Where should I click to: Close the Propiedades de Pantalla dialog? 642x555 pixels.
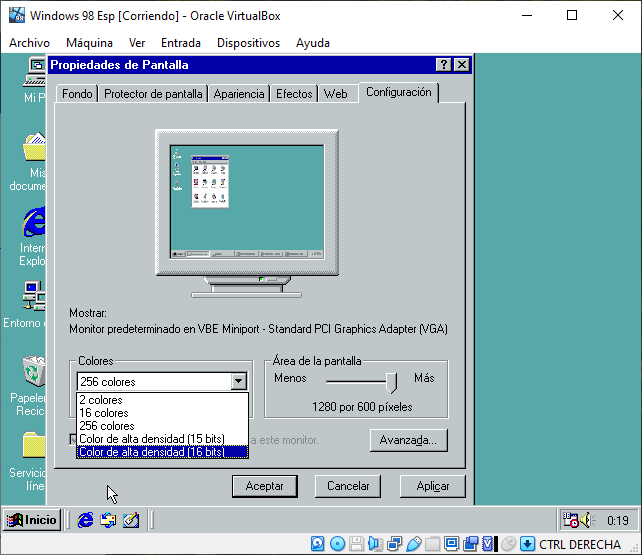462,65
